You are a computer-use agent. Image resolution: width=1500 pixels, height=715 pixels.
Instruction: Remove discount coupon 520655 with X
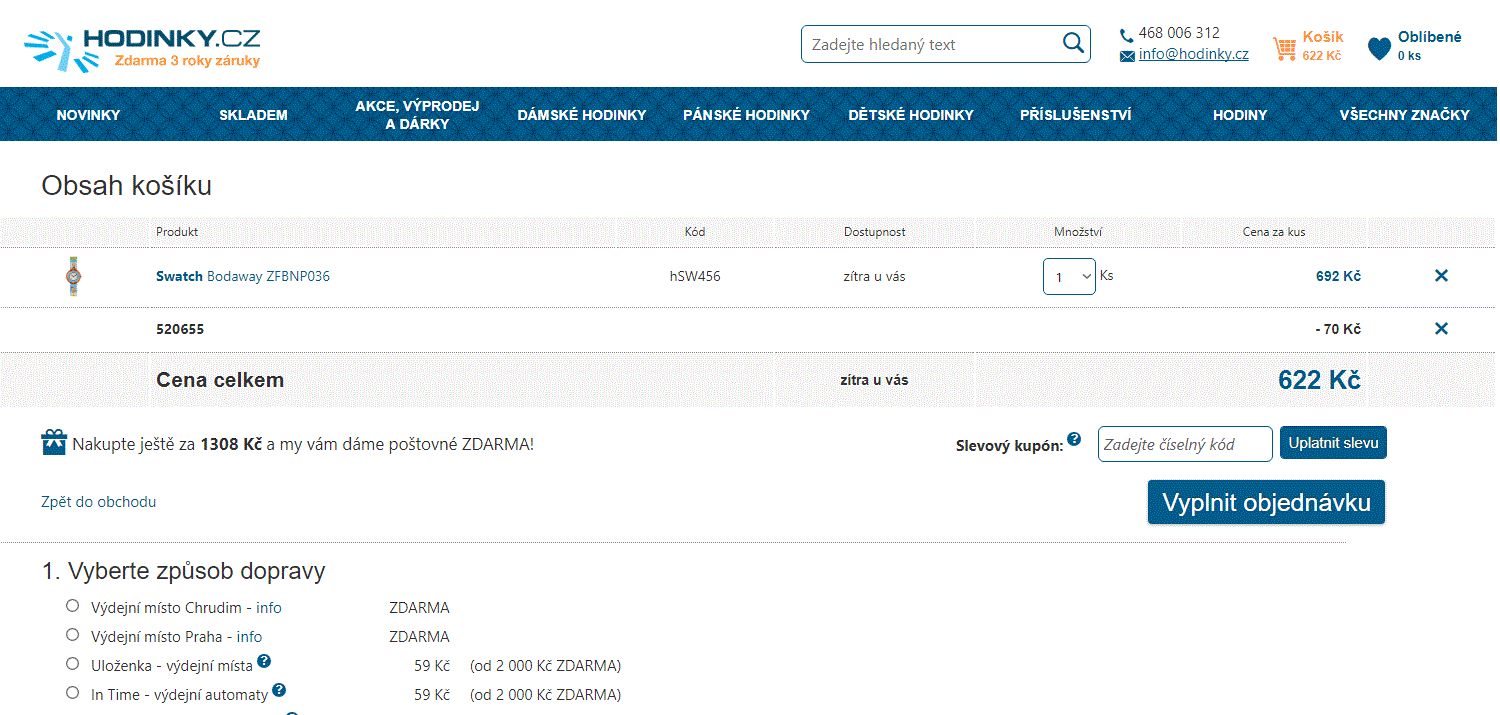click(1441, 329)
